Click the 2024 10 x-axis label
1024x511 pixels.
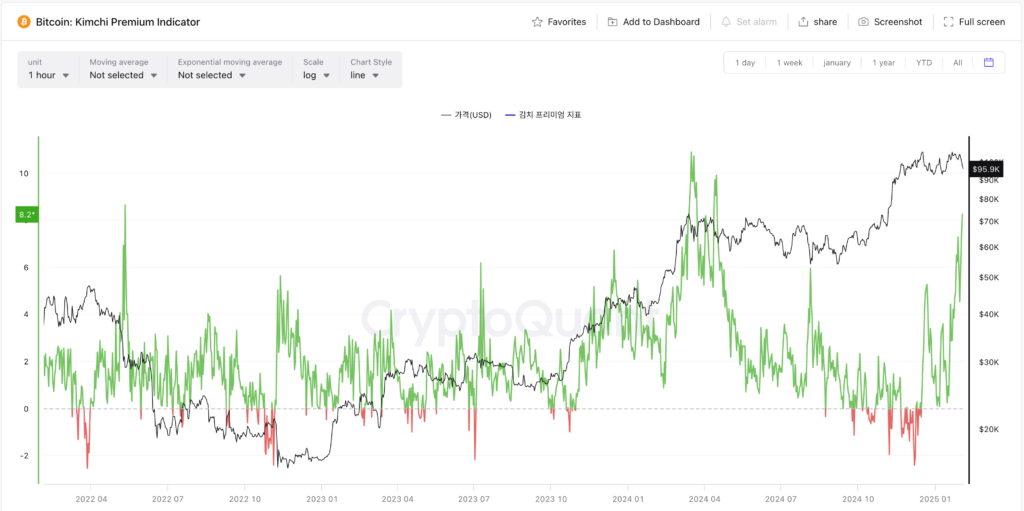coord(858,497)
